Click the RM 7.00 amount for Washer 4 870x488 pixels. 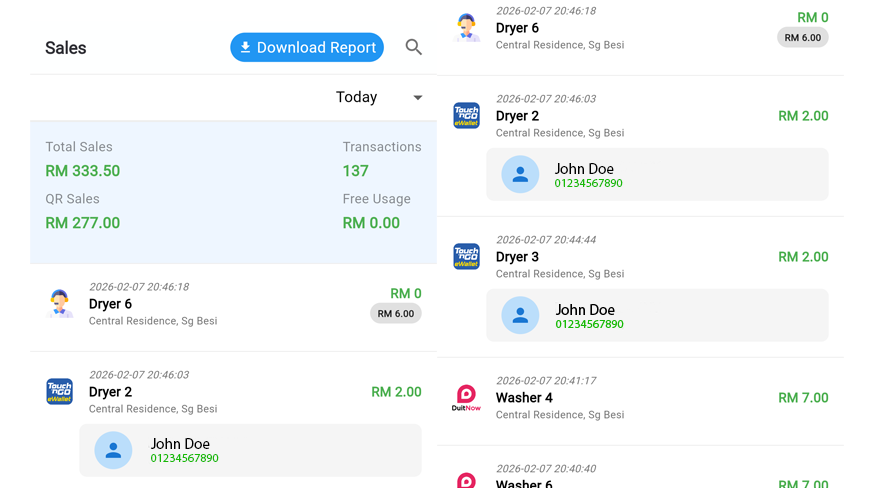(x=803, y=398)
